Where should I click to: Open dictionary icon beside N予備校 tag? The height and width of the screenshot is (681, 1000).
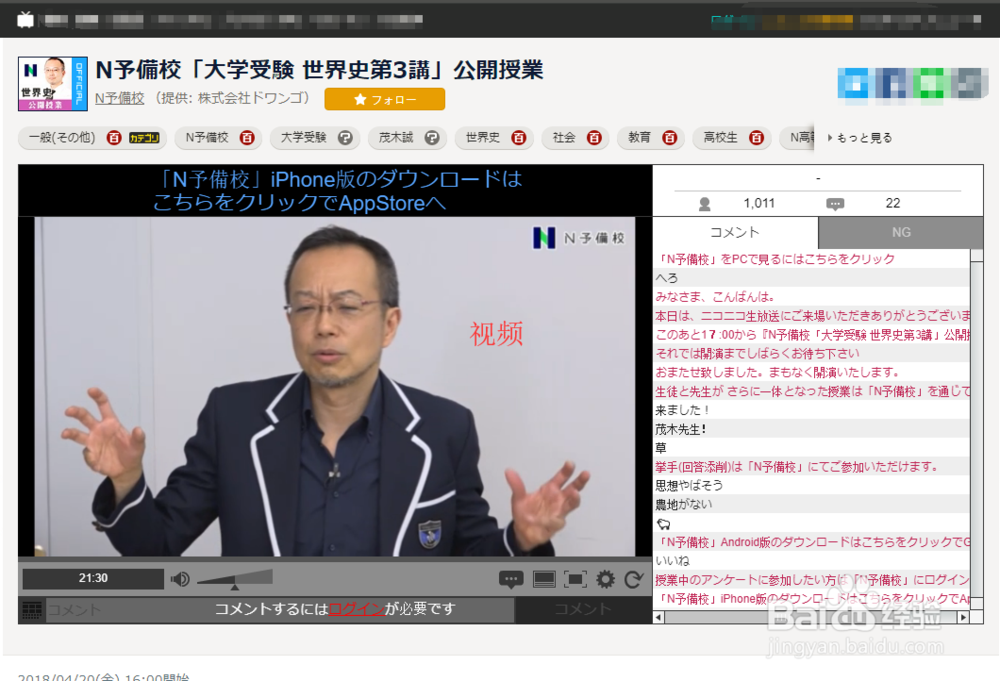point(247,138)
